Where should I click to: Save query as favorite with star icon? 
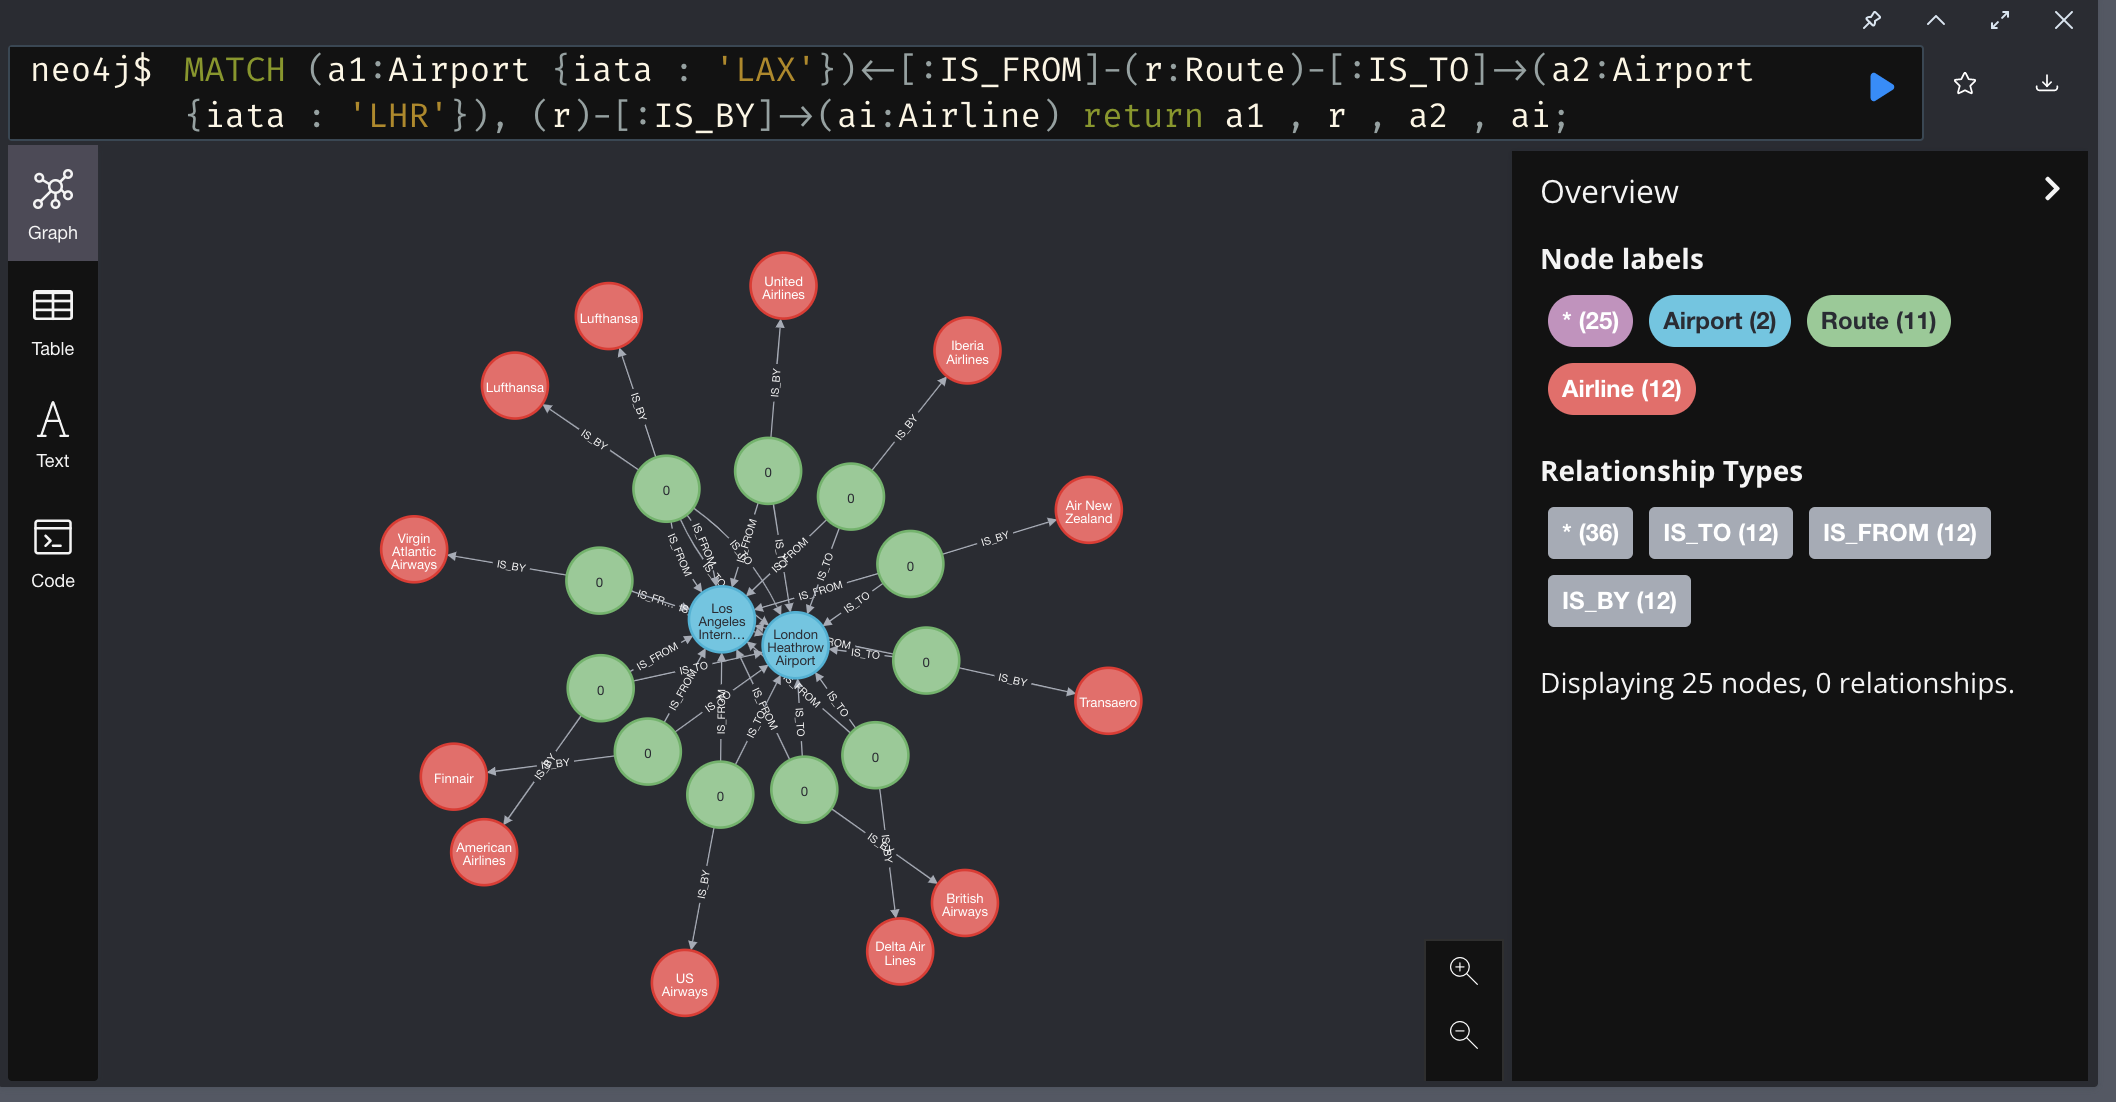pyautogui.click(x=1965, y=84)
